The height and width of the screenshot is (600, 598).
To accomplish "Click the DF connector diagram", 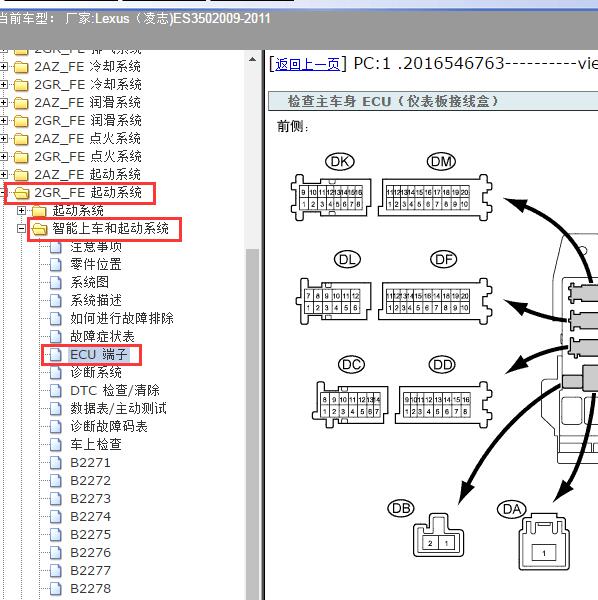I will [435, 301].
